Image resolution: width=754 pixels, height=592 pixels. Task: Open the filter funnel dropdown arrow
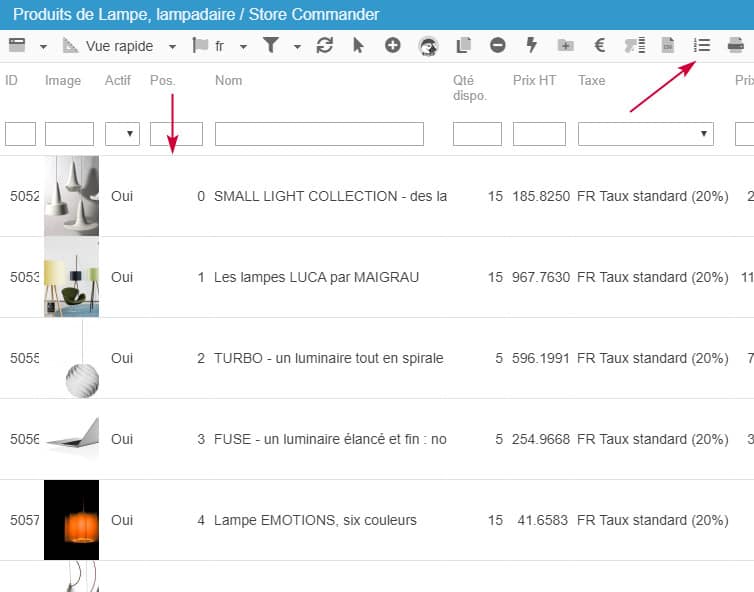(x=297, y=46)
